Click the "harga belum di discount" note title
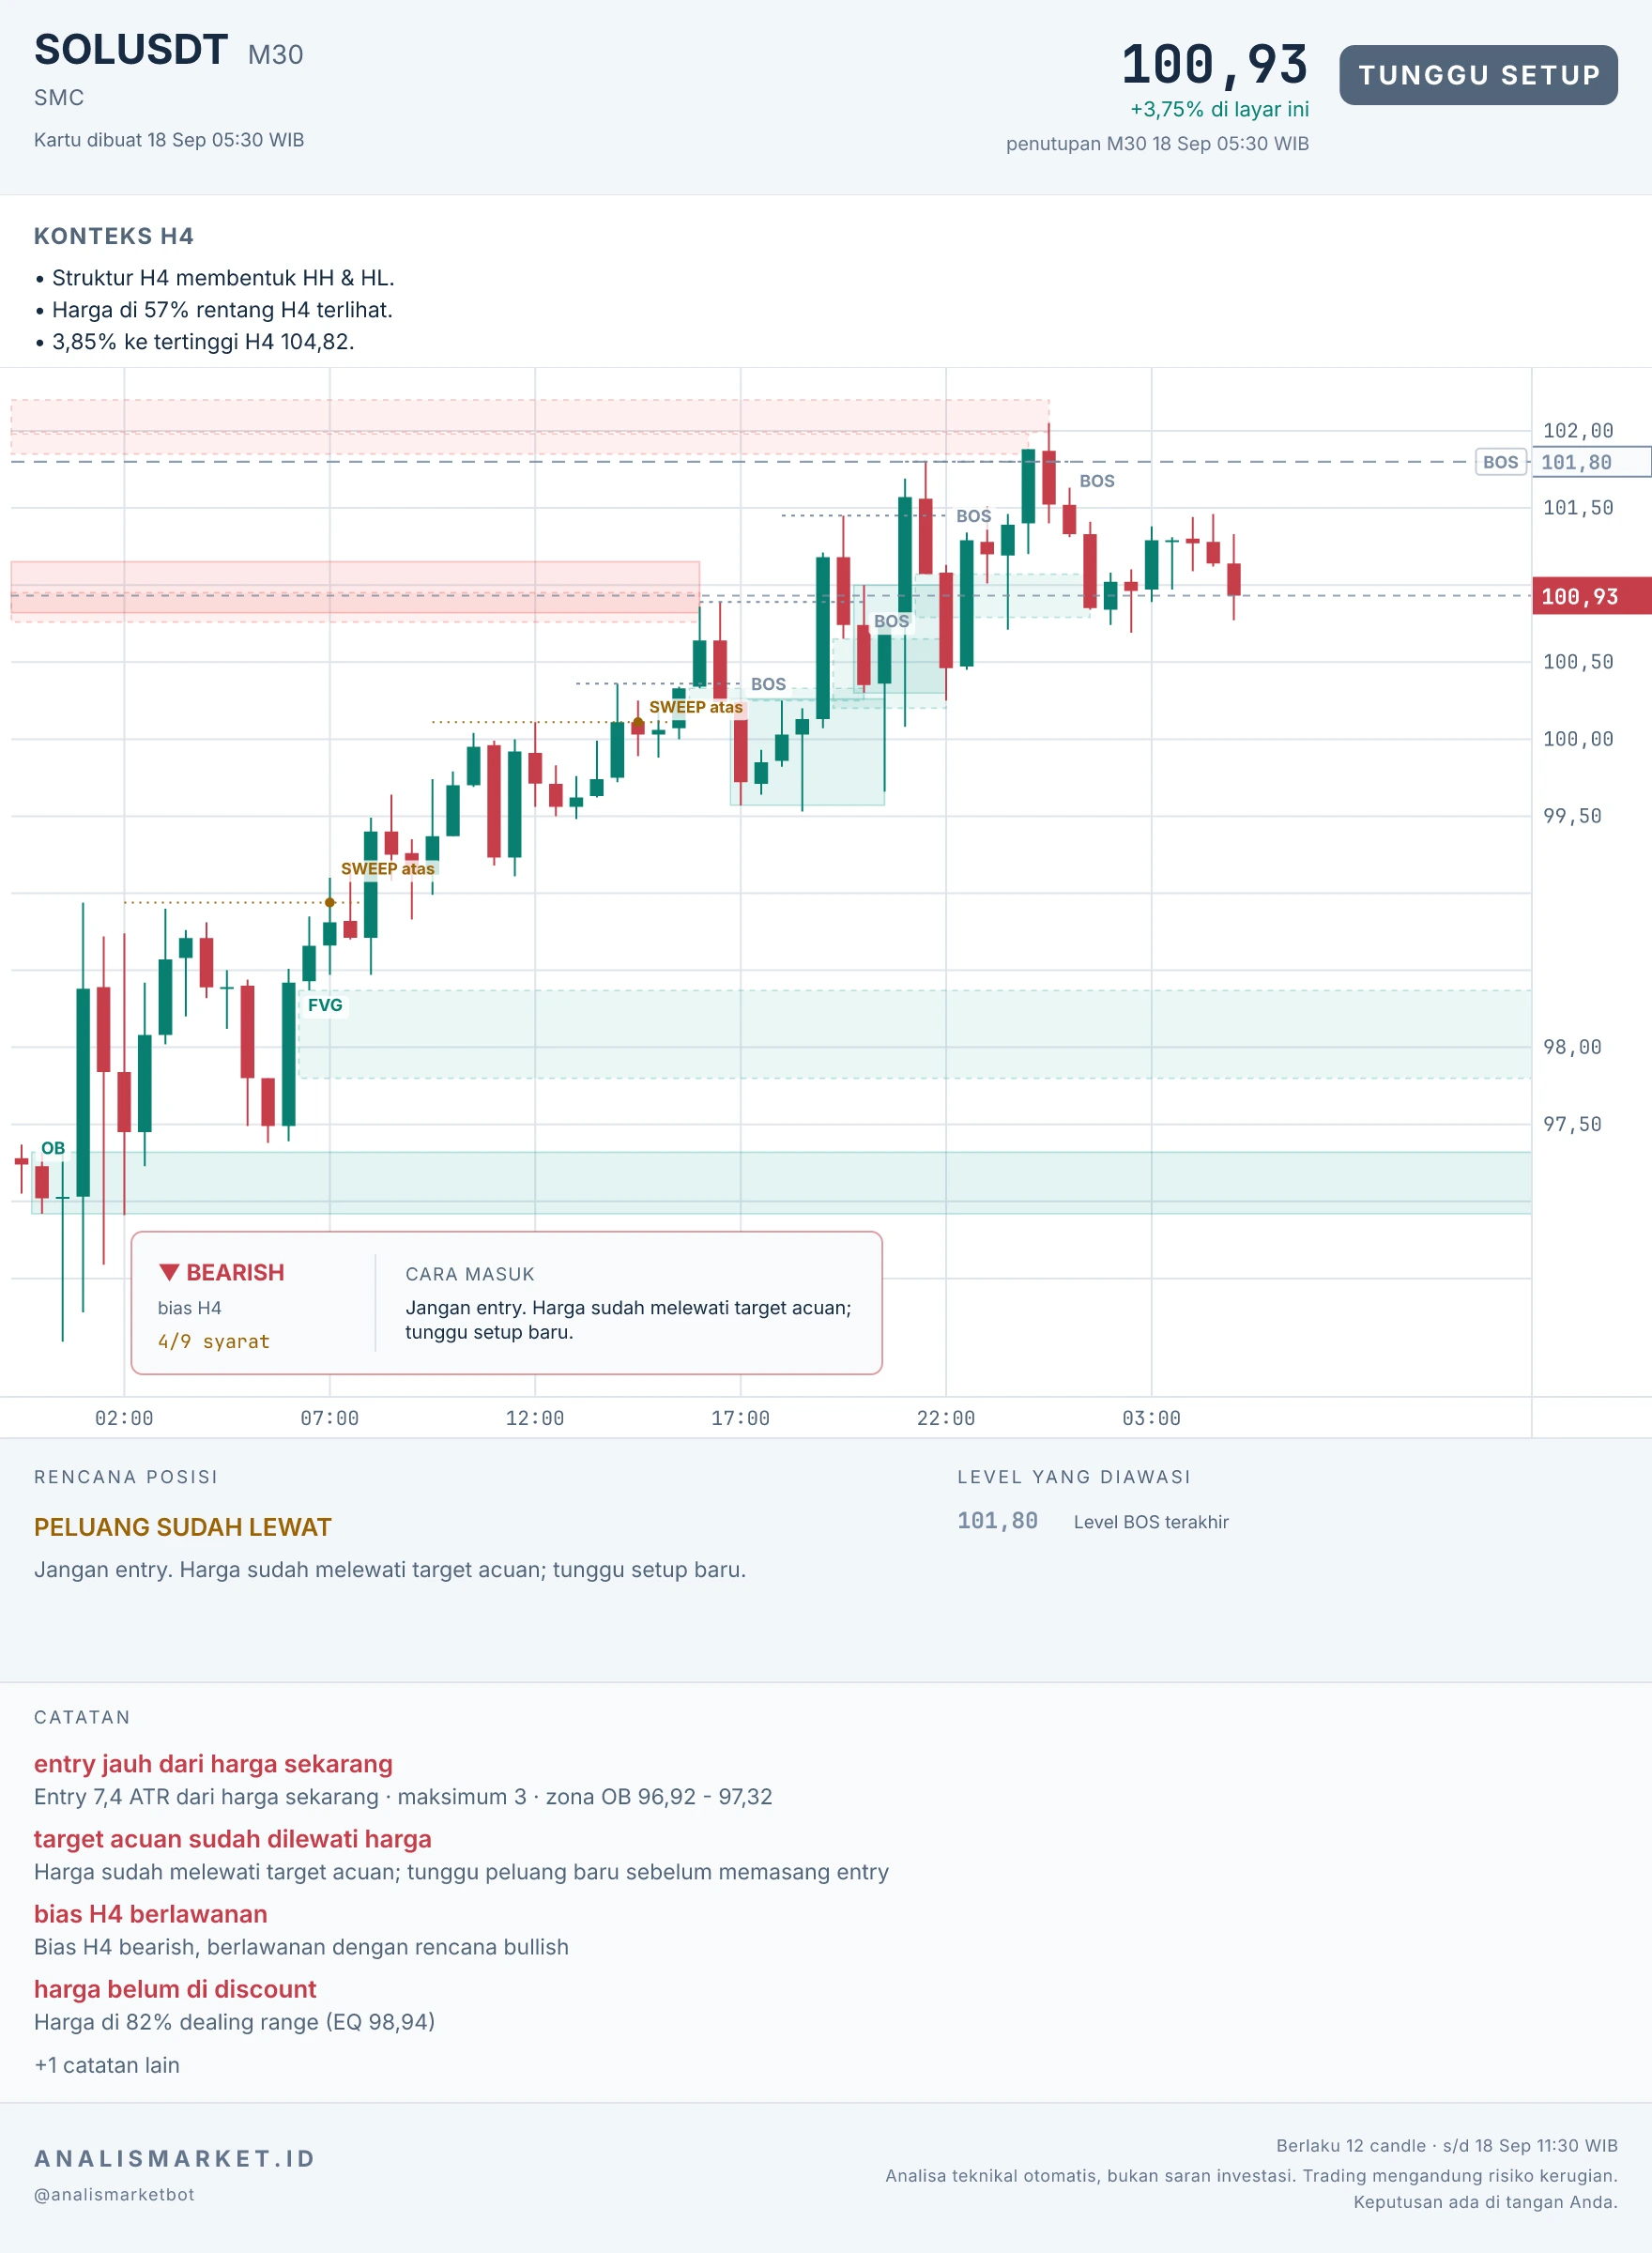Screen dimensions: 1652x2253 pos(175,1988)
